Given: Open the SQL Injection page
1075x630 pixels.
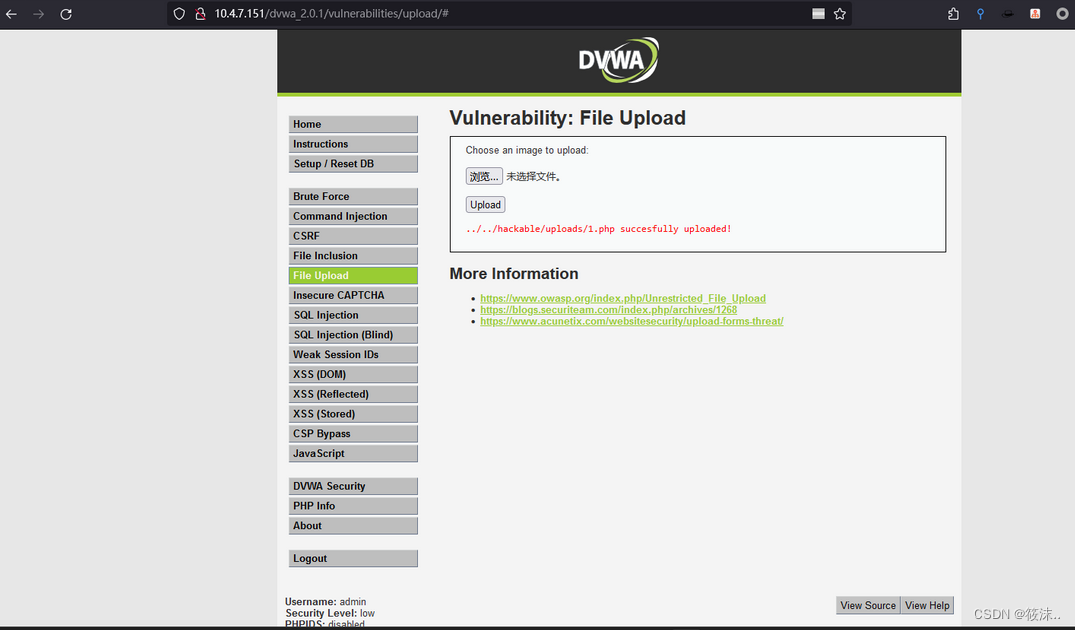Looking at the screenshot, I should (353, 315).
